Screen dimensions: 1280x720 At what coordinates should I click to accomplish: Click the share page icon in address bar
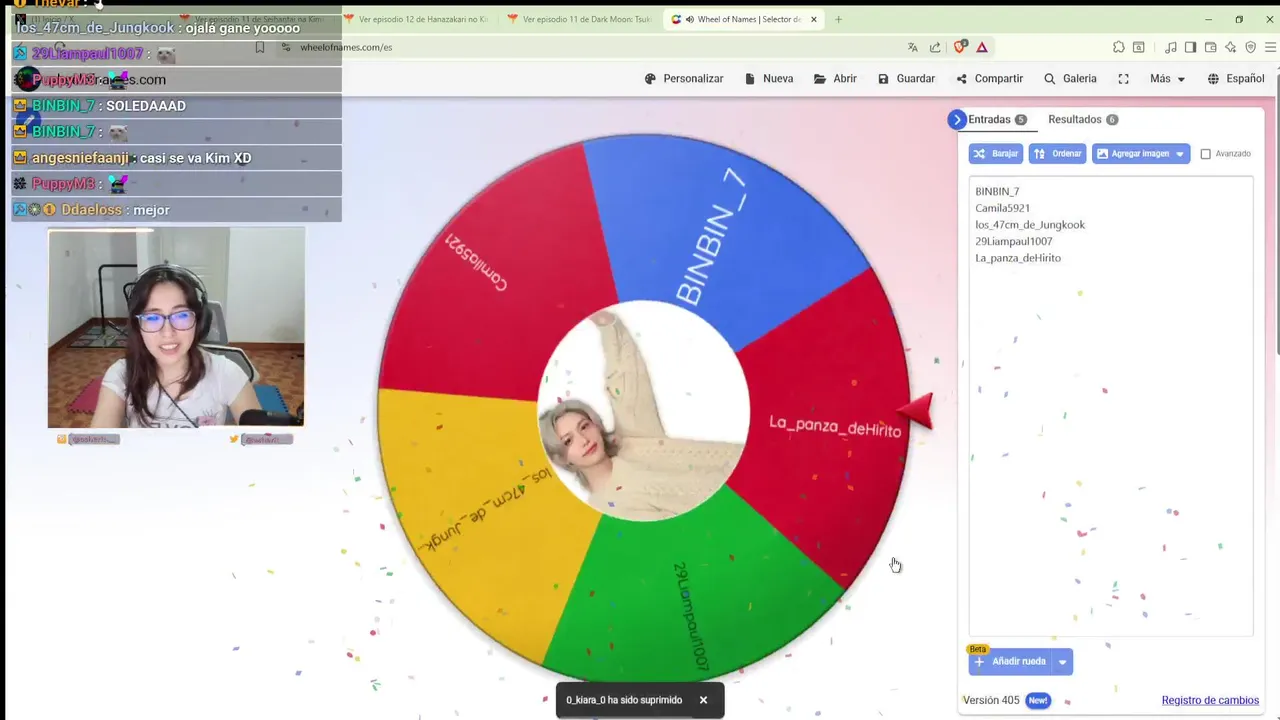935,47
